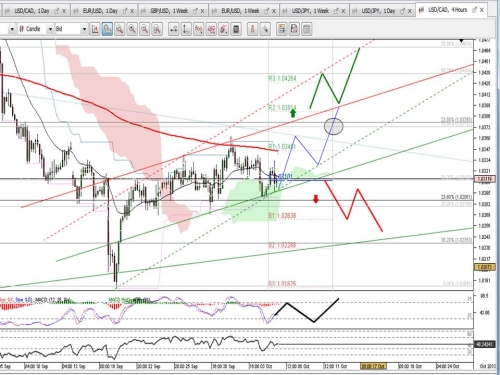Image resolution: width=500 pixels, height=375 pixels.
Task: Click the calculator-like toolbar icon
Action: coord(236,29)
